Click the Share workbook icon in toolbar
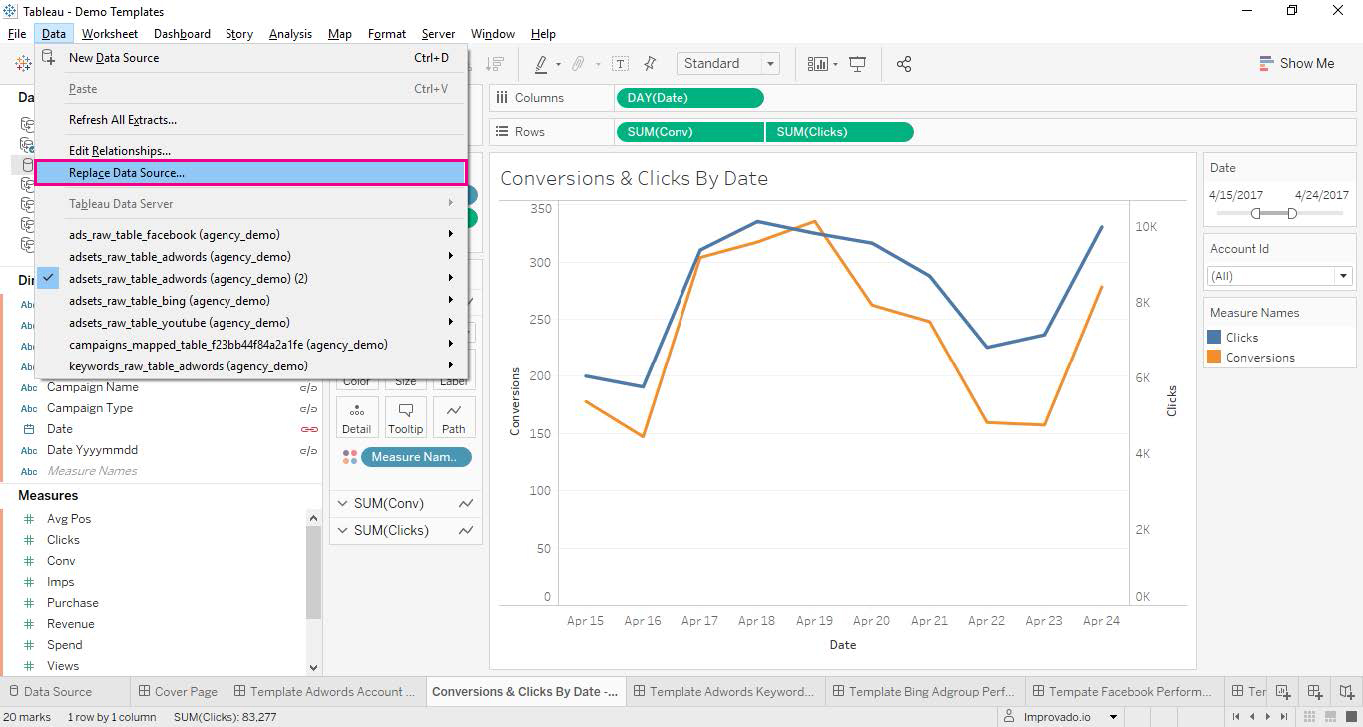Image resolution: width=1363 pixels, height=727 pixels. click(x=904, y=64)
